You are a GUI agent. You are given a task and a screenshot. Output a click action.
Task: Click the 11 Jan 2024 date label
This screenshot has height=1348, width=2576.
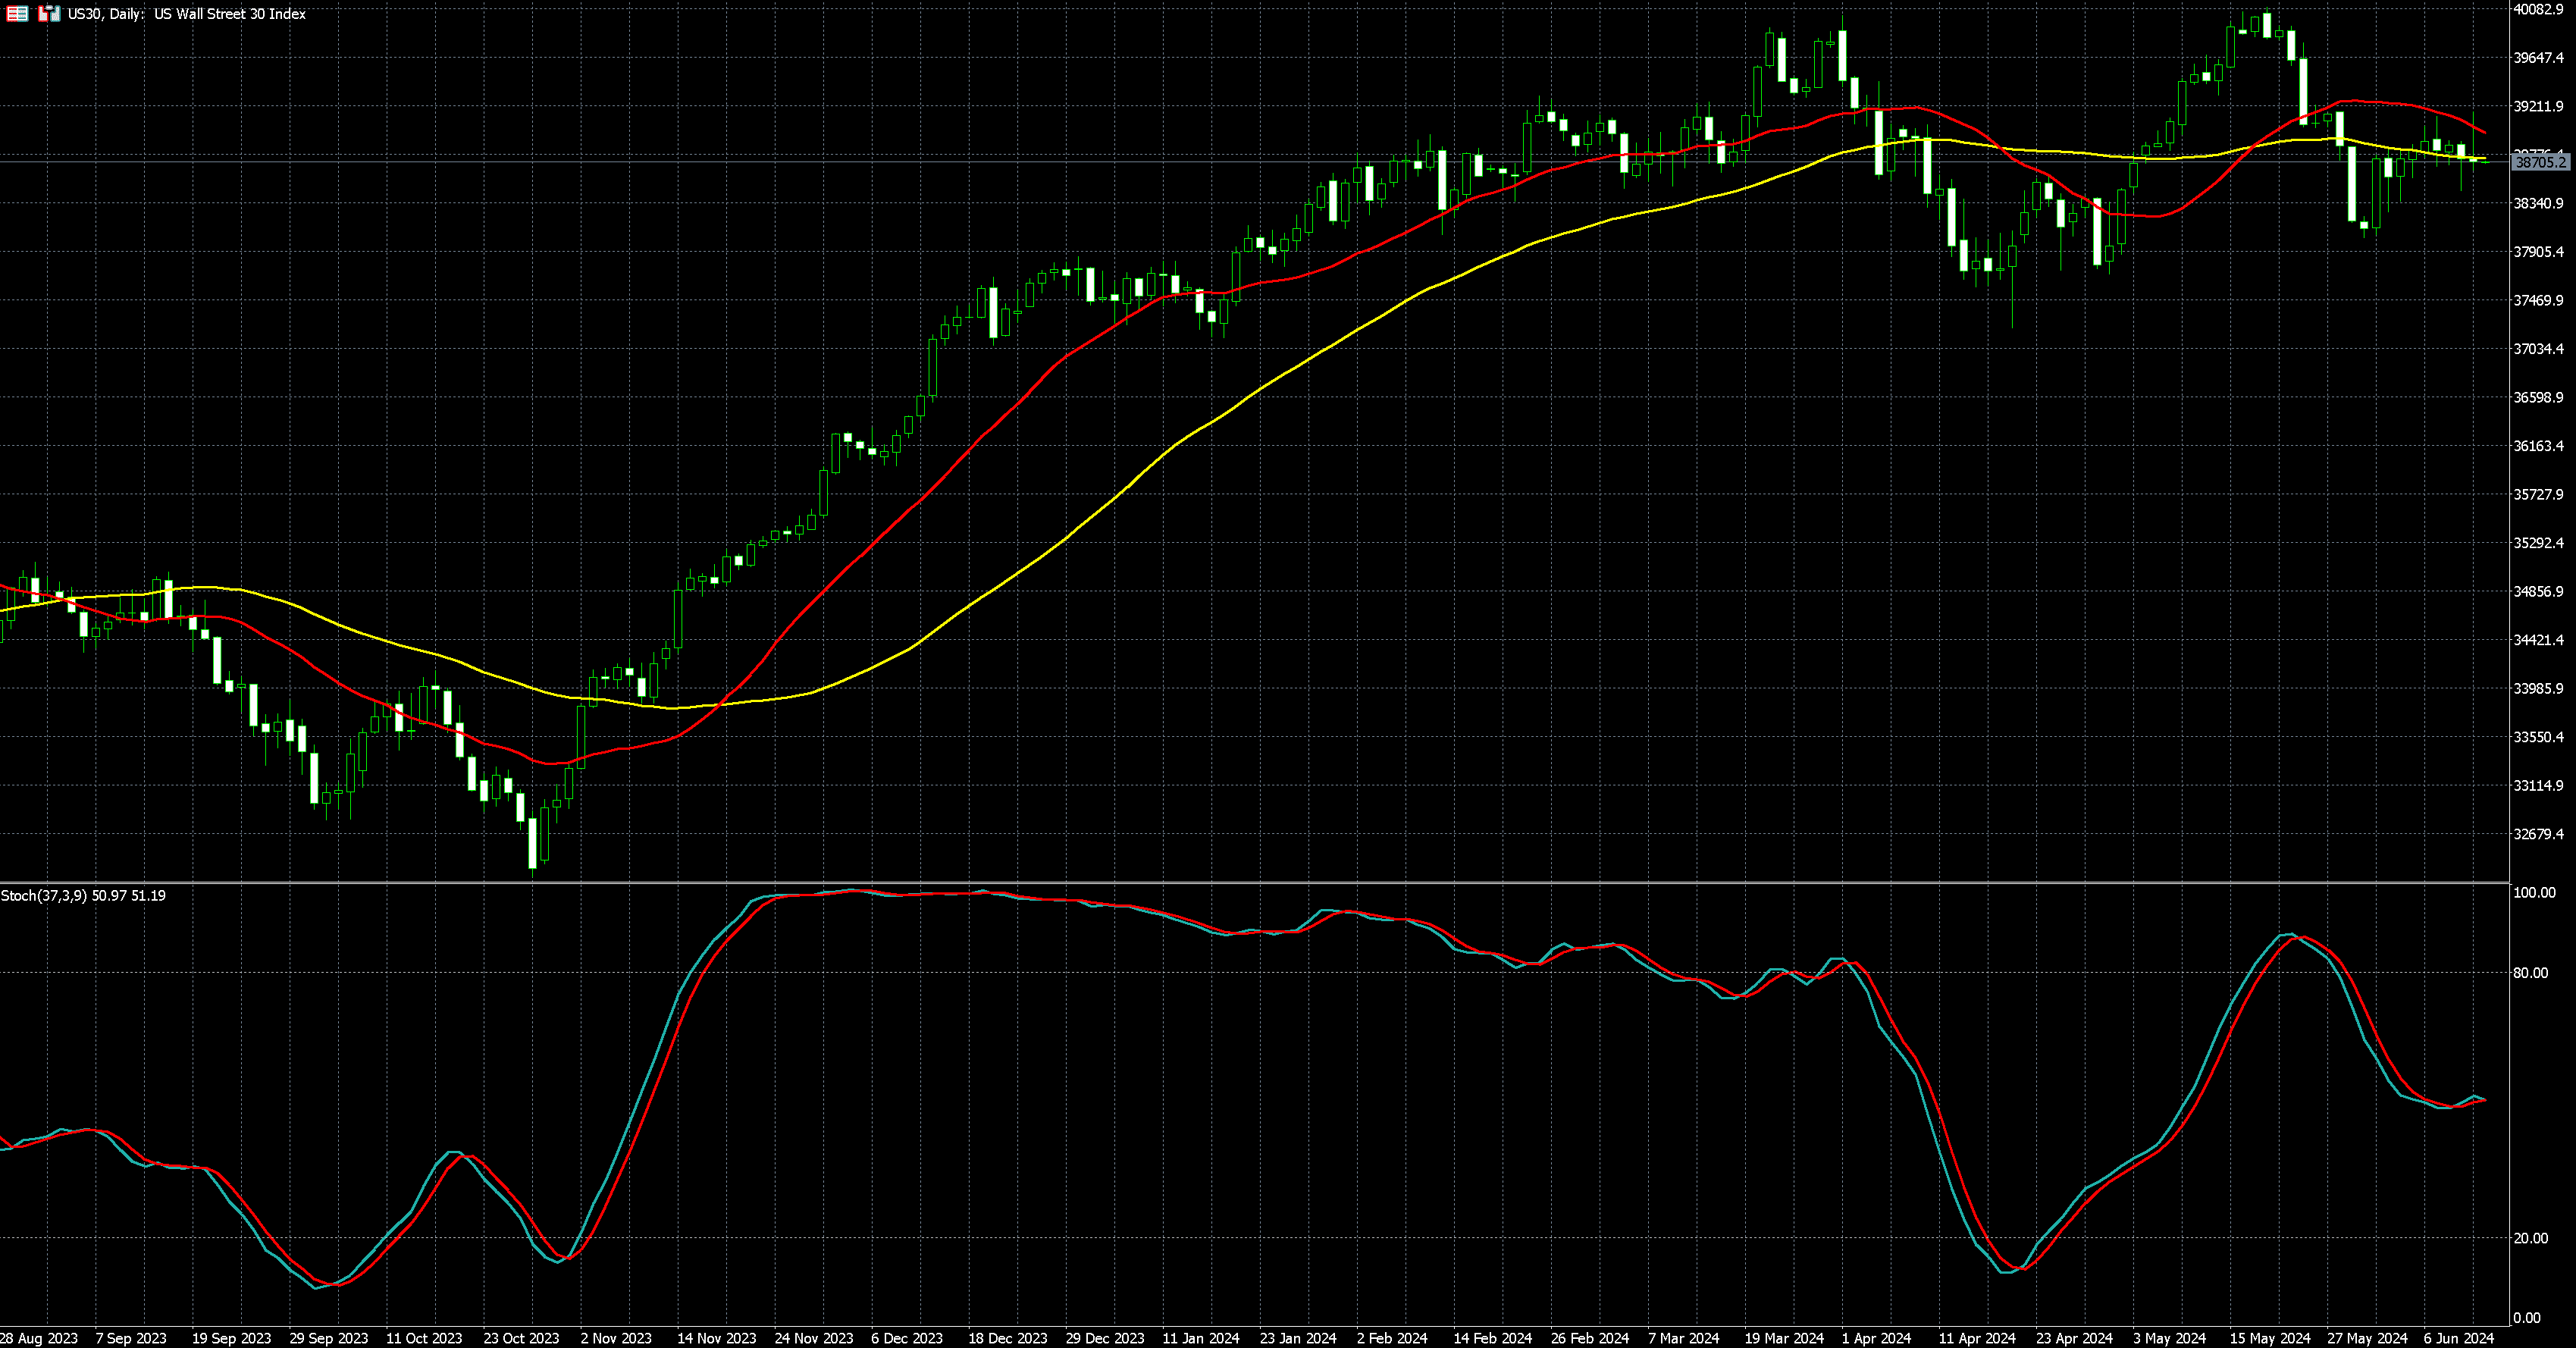pyautogui.click(x=1200, y=1338)
